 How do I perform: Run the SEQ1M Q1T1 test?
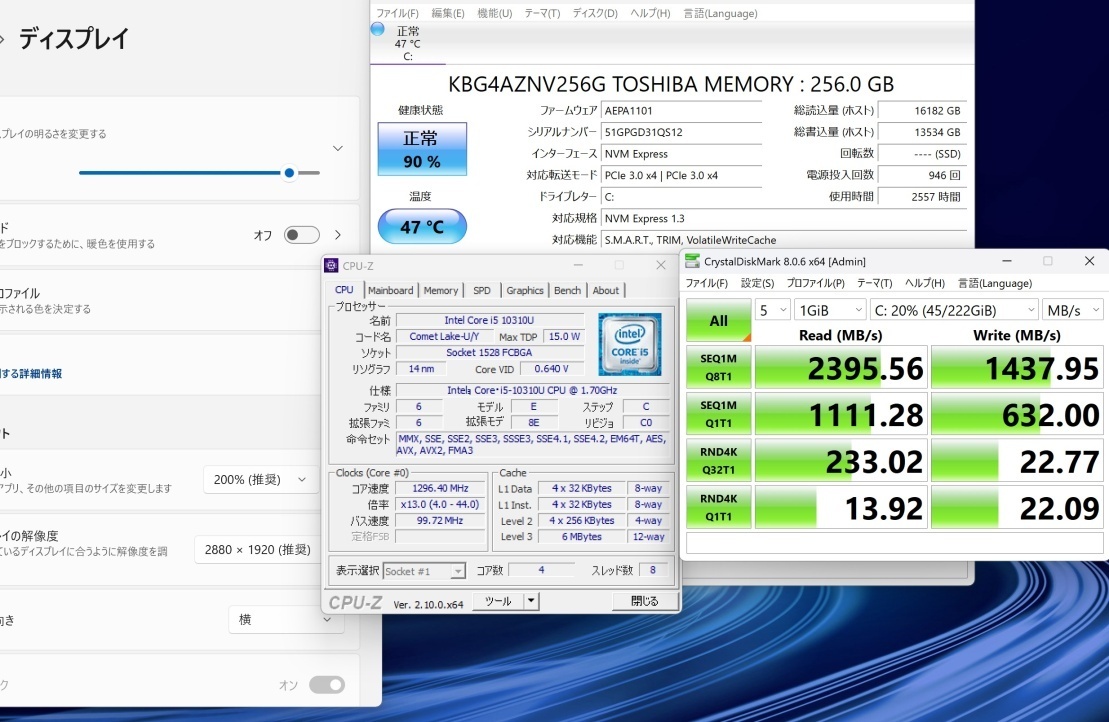pyautogui.click(x=719, y=414)
